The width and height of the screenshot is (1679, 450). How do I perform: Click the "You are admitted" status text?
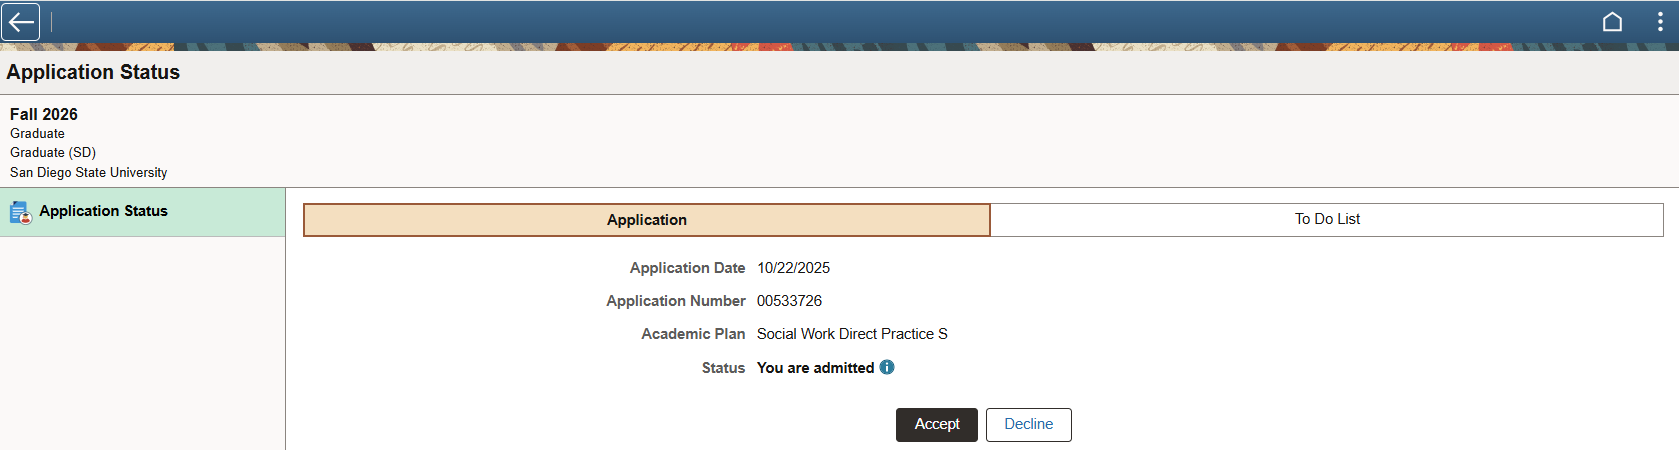(x=815, y=368)
